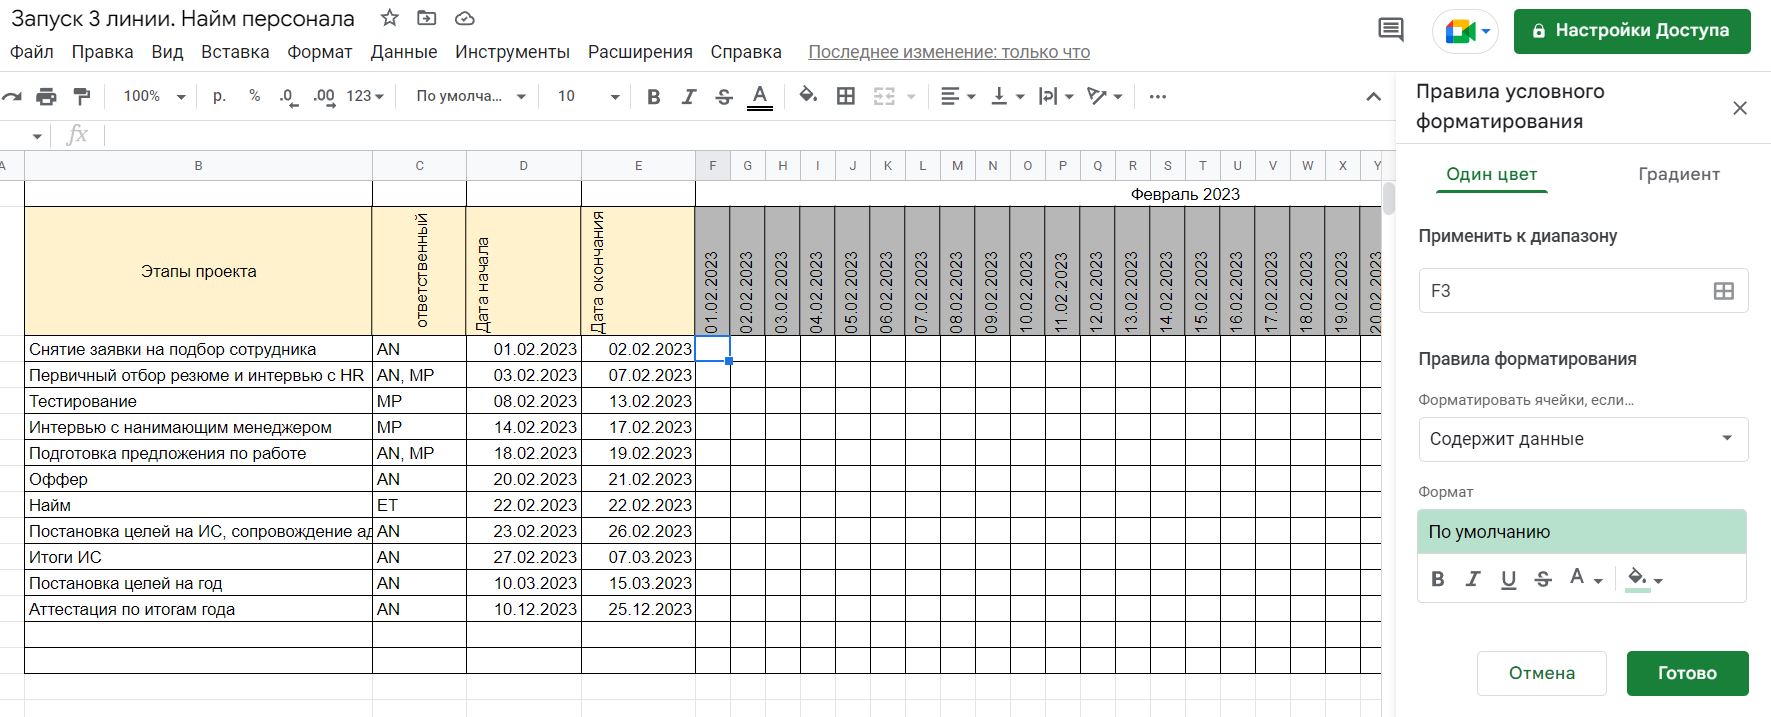Move document using the folder icon
This screenshot has height=717, width=1771.
pos(427,18)
